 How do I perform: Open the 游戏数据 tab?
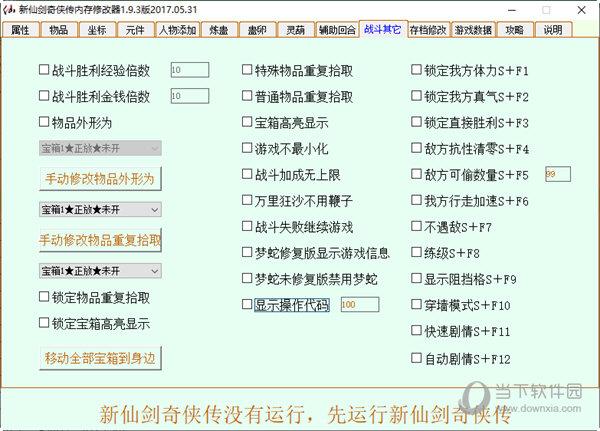(x=473, y=30)
